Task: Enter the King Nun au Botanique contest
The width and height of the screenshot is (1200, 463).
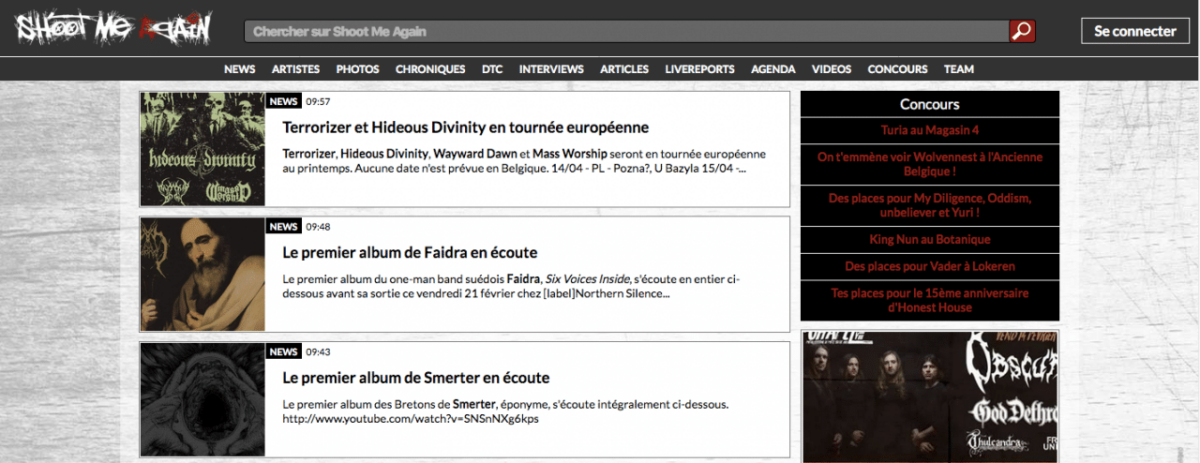Action: (929, 239)
